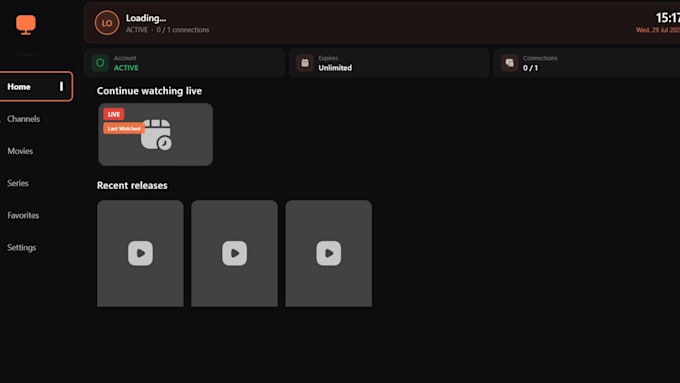Open the last watched live channel card
The height and width of the screenshot is (383, 680).
tap(155, 134)
